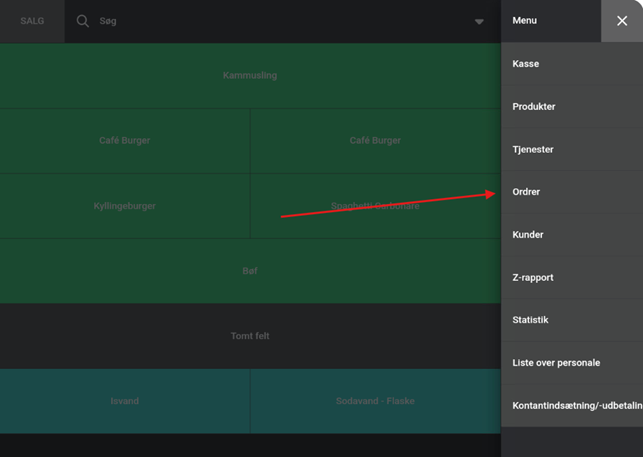Open Kasse from the menu

click(526, 64)
